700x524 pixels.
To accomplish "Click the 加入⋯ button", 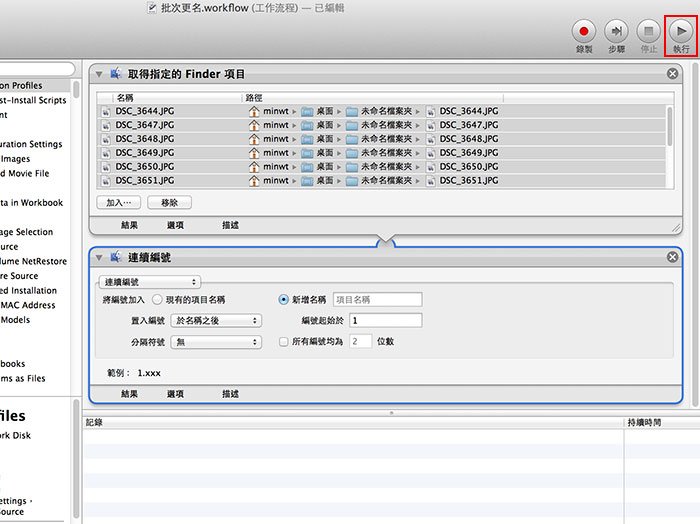I will [x=119, y=202].
